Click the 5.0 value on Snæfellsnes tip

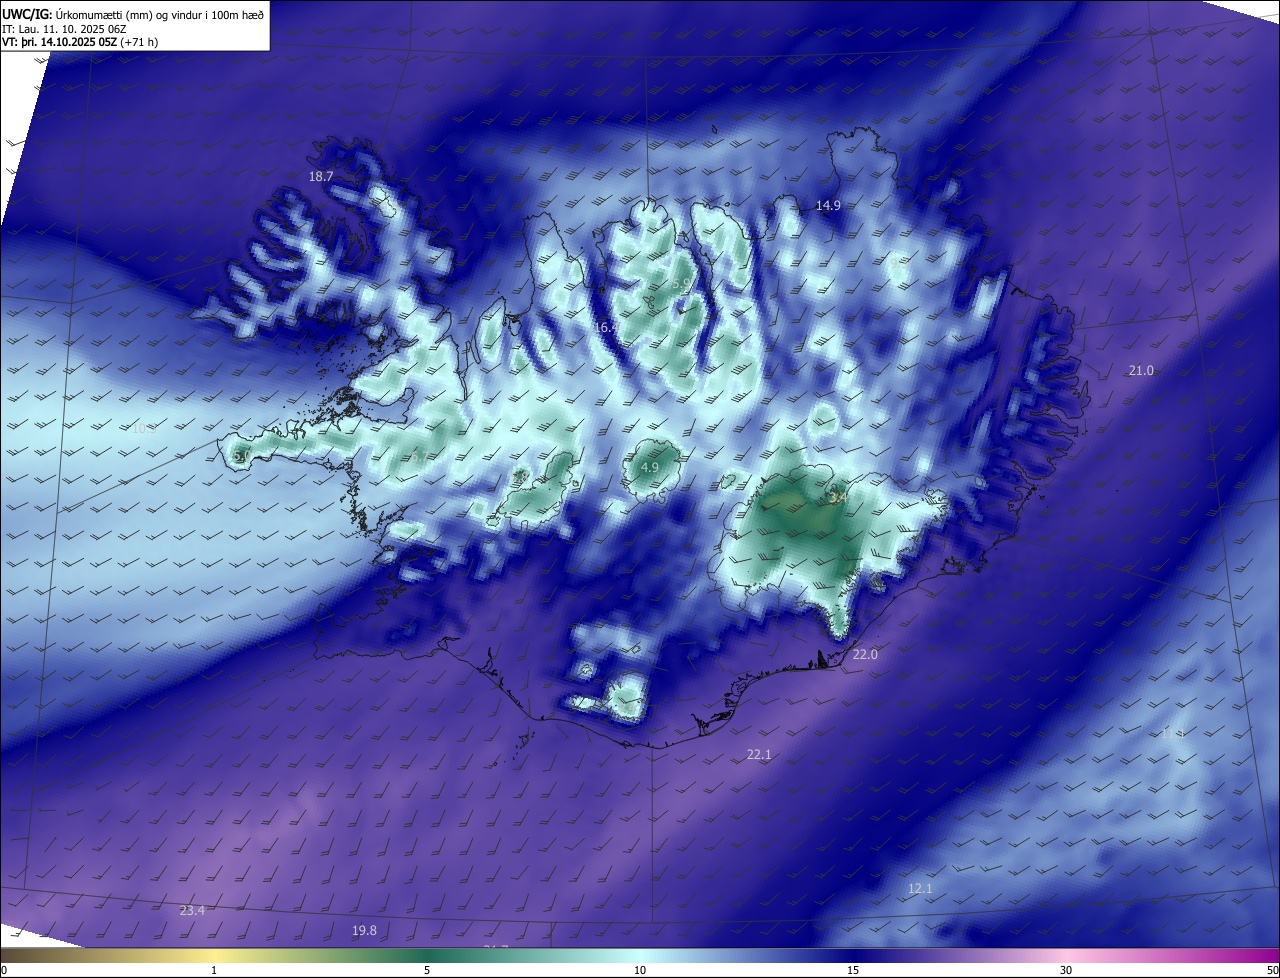point(242,456)
